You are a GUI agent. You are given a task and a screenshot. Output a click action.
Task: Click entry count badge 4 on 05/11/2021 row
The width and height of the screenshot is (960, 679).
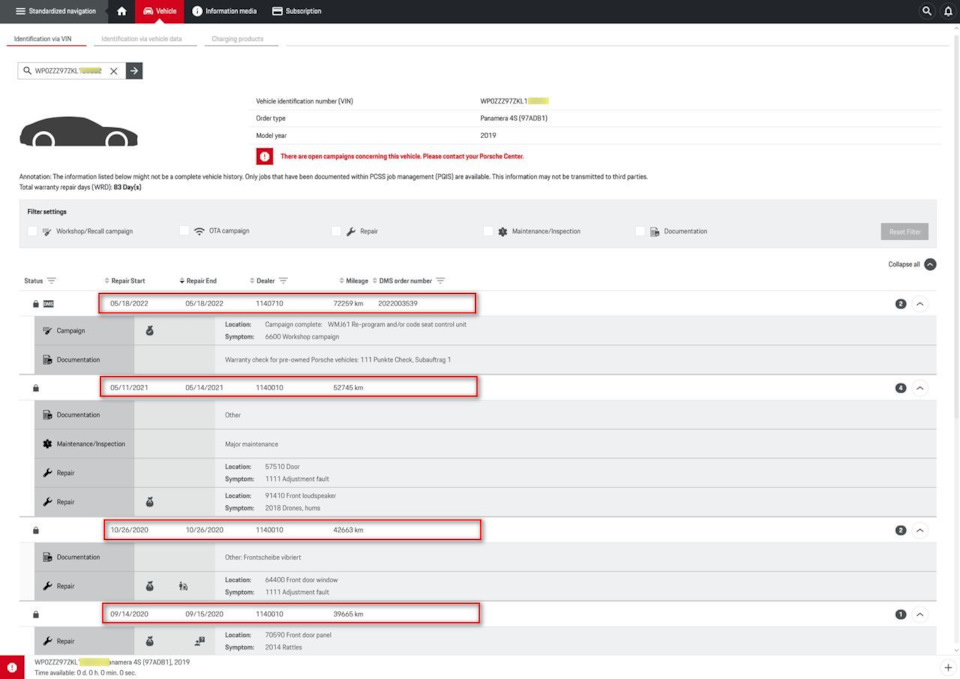pyautogui.click(x=901, y=388)
